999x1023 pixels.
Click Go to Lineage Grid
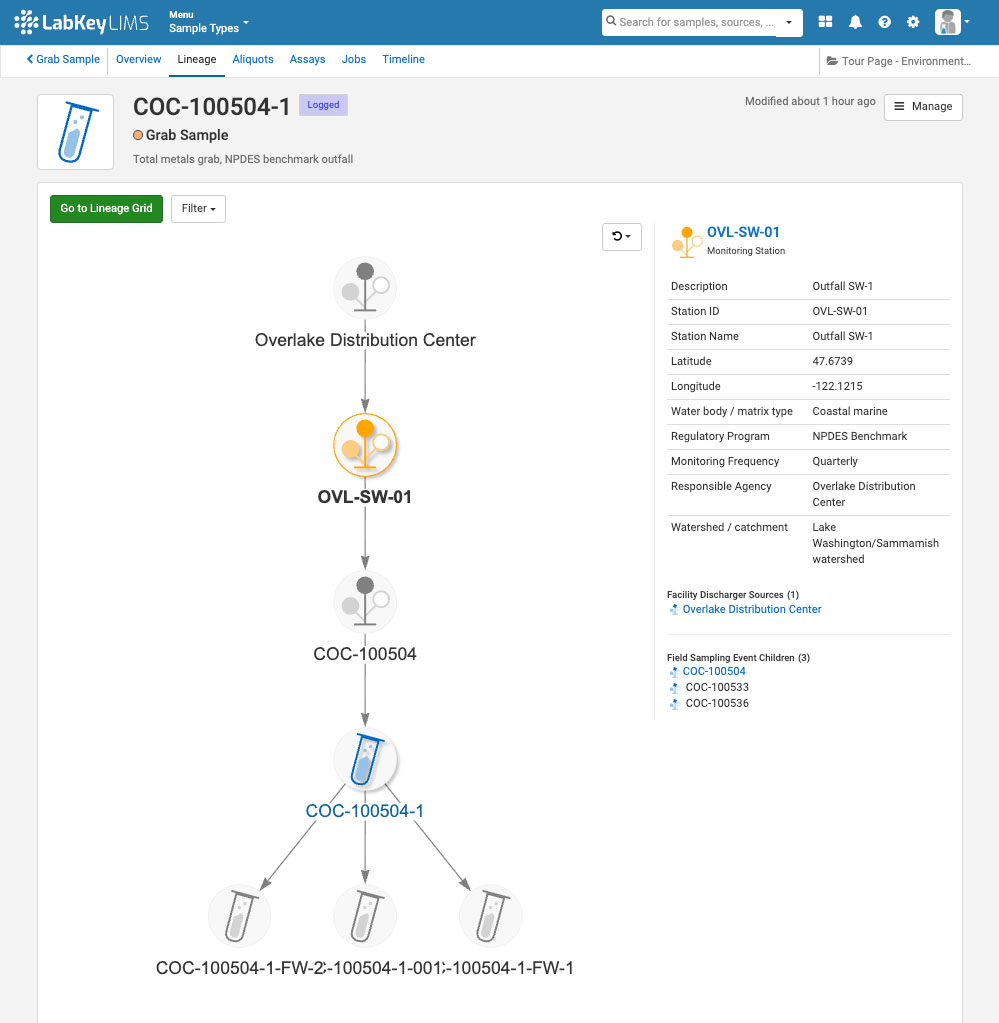point(106,209)
